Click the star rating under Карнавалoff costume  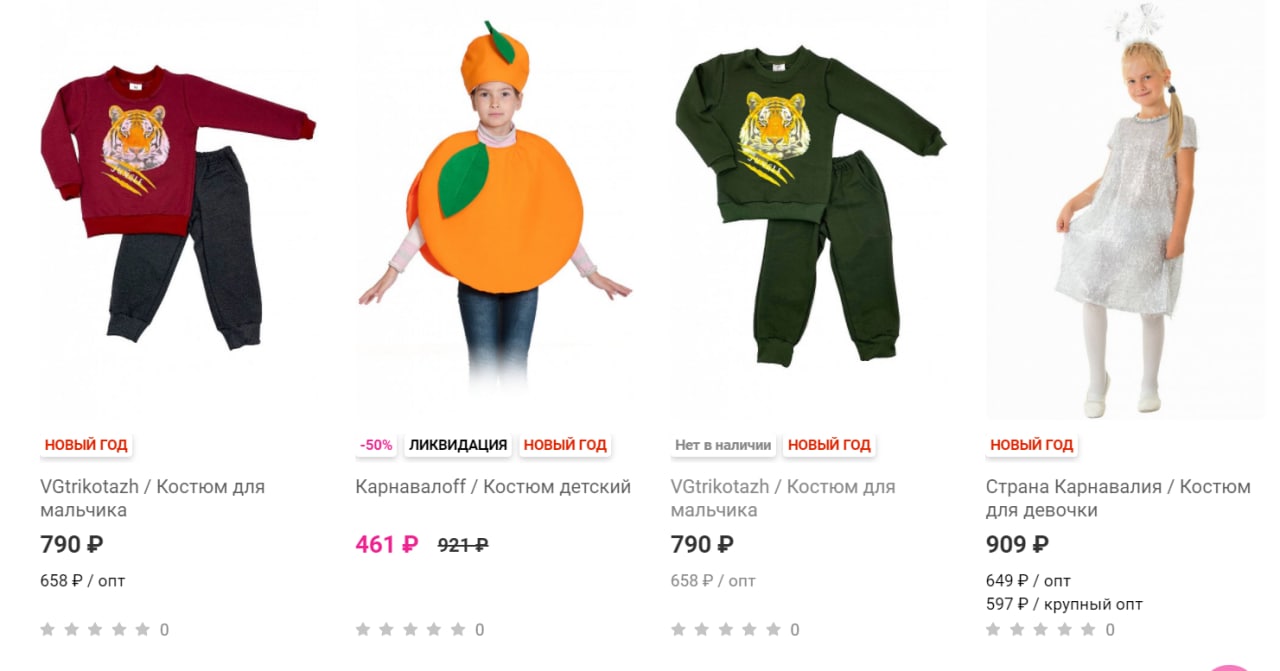[x=411, y=630]
